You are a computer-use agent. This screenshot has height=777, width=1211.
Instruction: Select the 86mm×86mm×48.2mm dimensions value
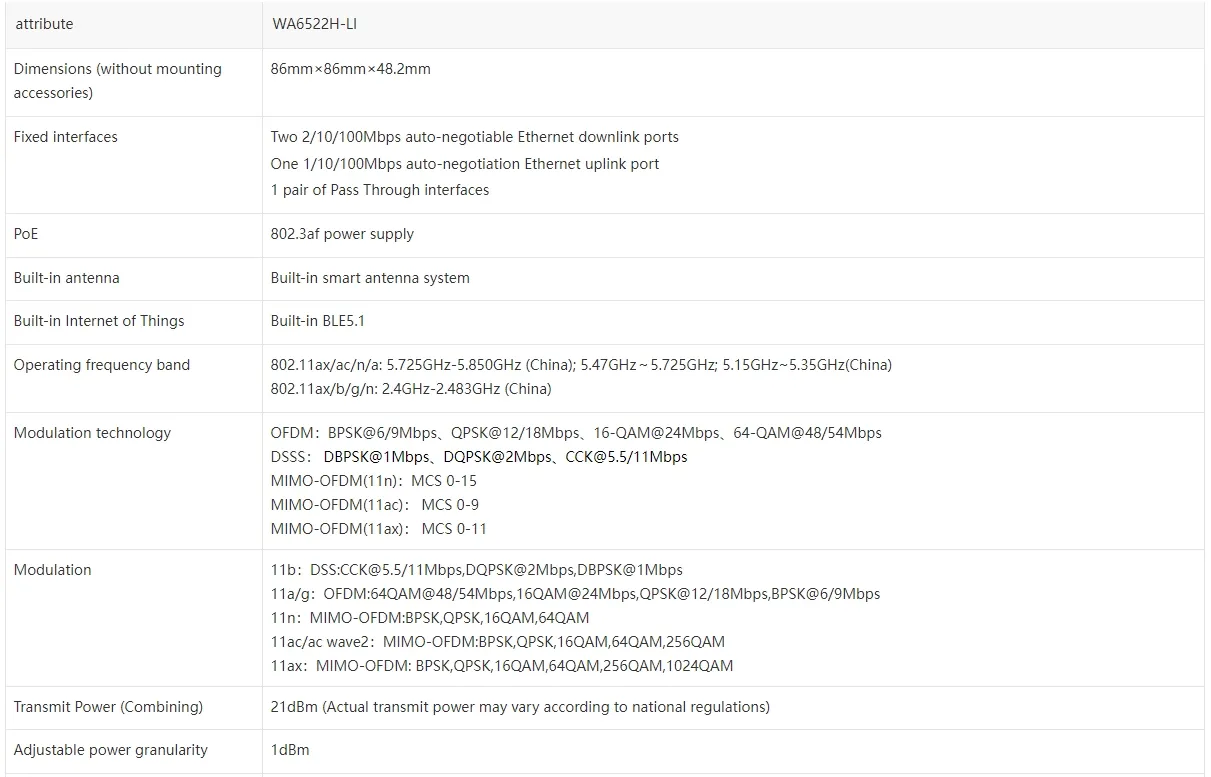350,69
